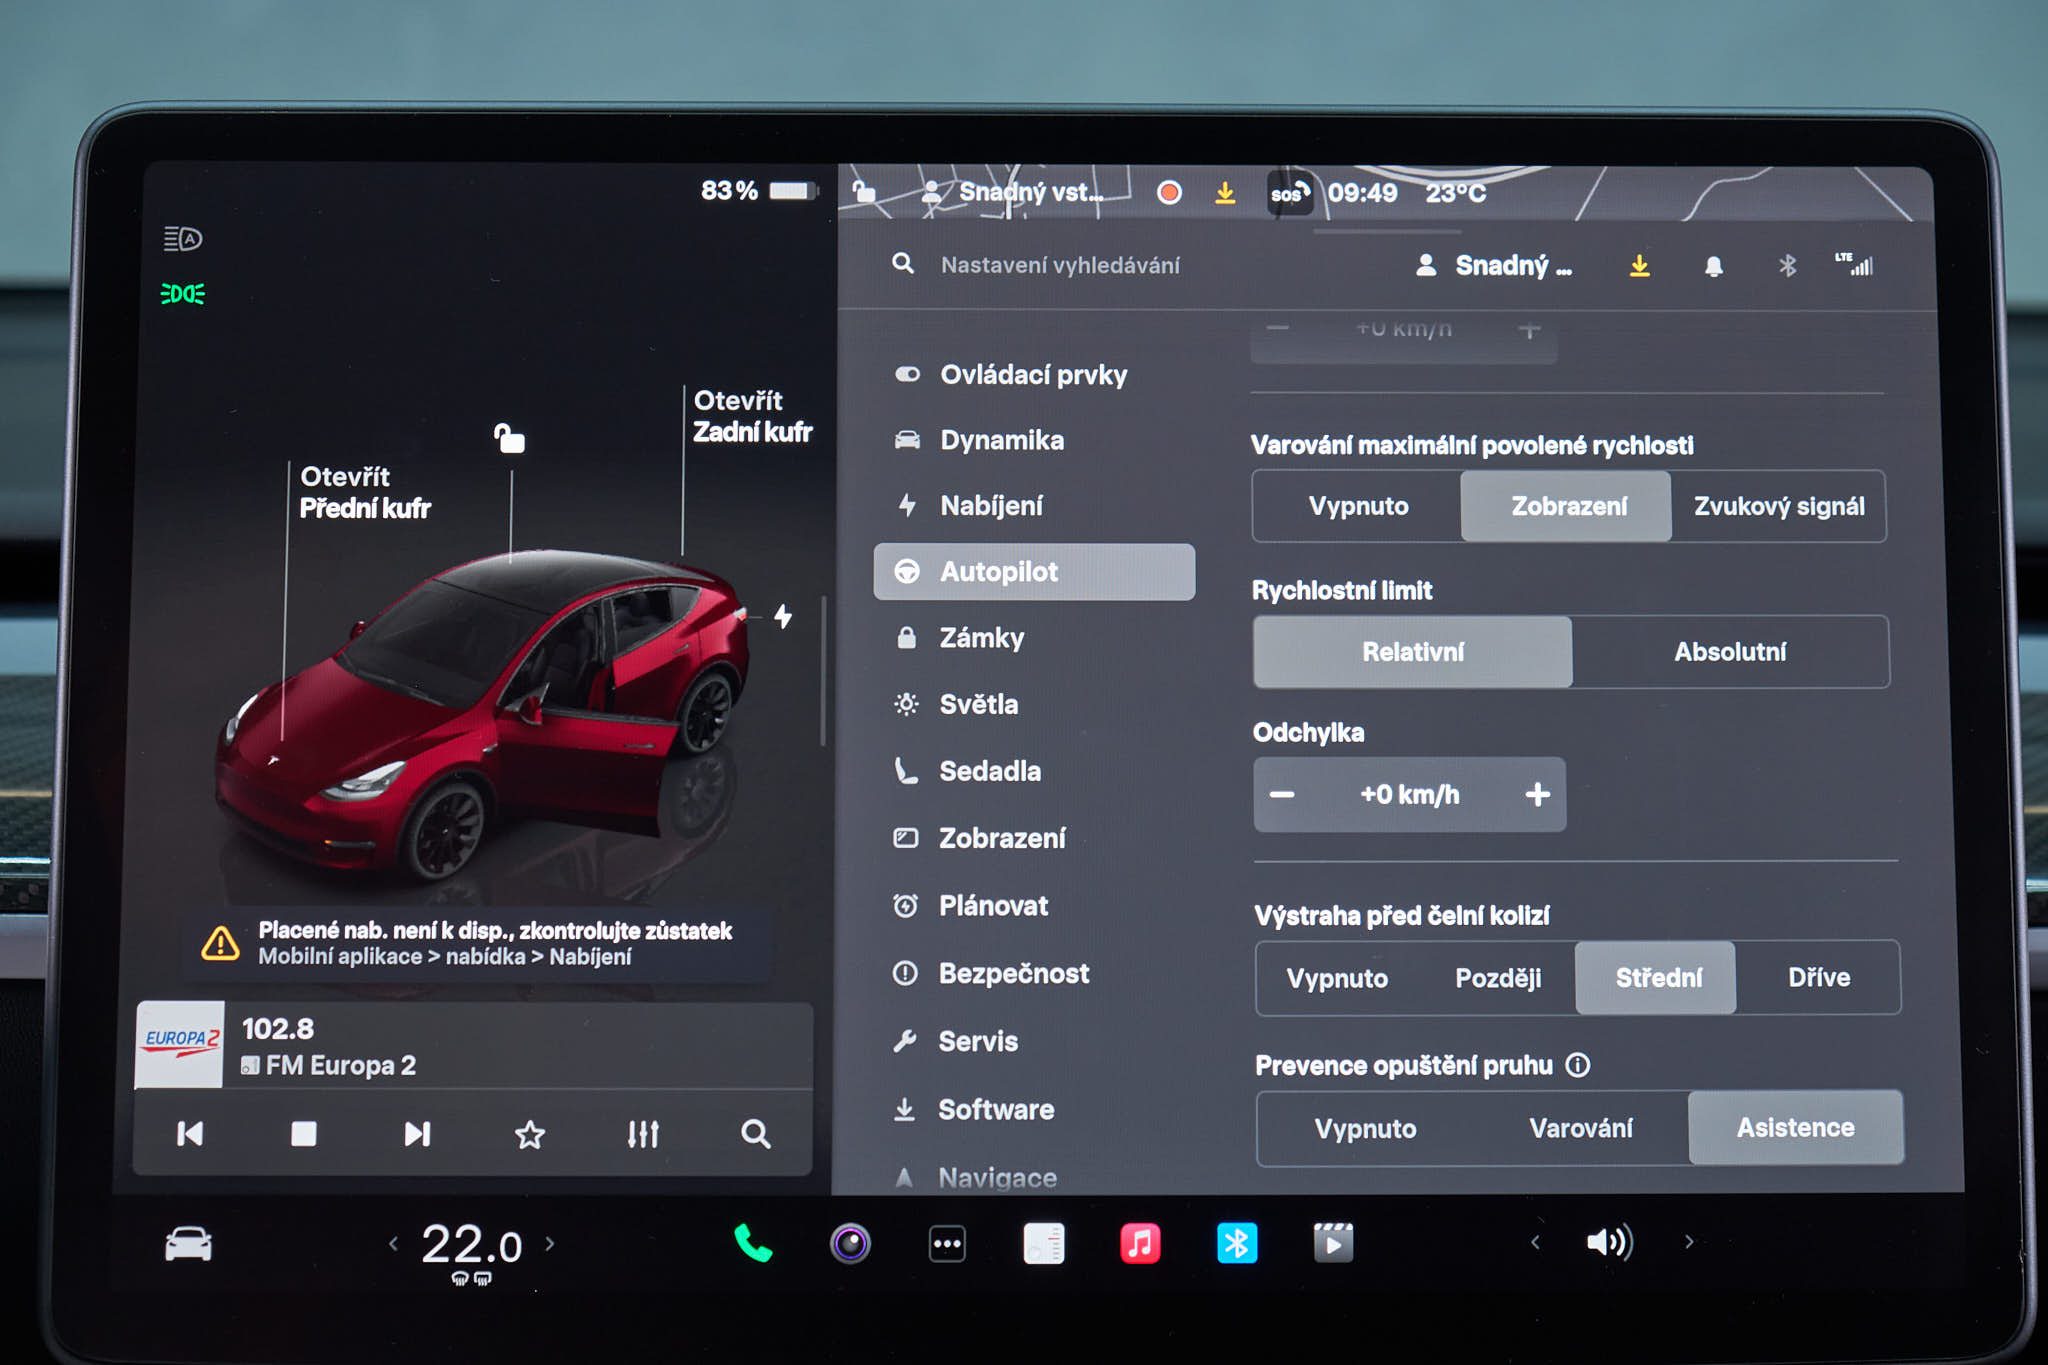Tap the car controls icon
Image resolution: width=2048 pixels, height=1365 pixels.
tap(188, 1244)
